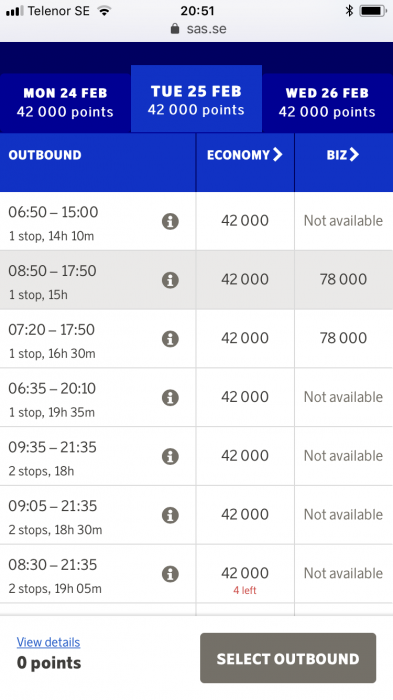Screen dimensions: 393x700
Task: Expand the BIZ column chevron
Action: coord(354,154)
